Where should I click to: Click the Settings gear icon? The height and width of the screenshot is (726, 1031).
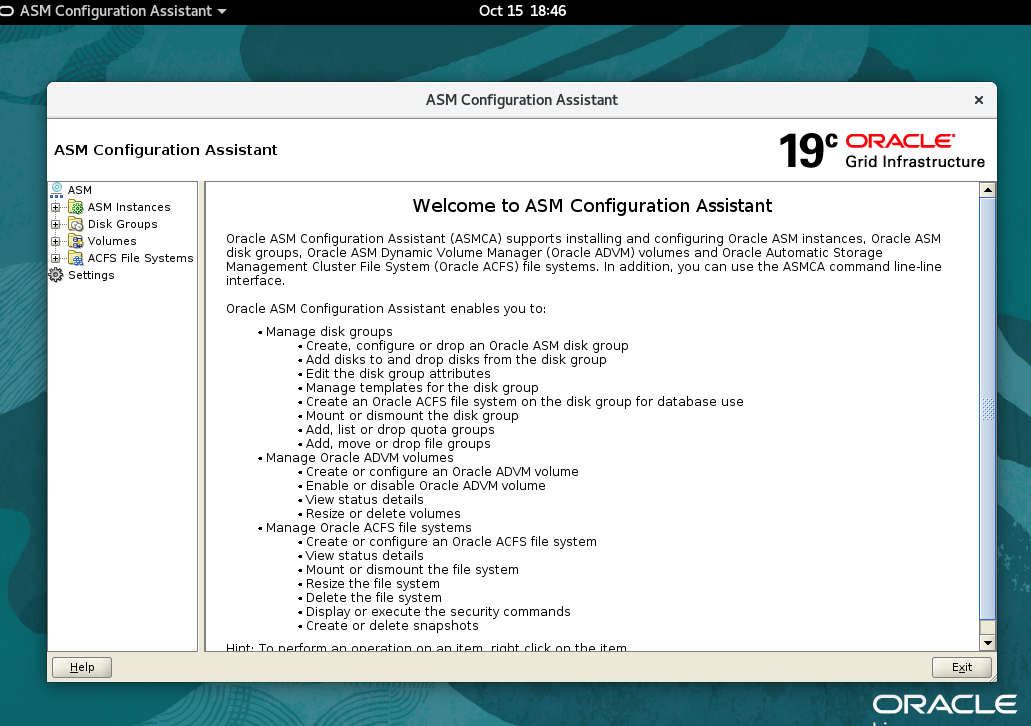(57, 275)
